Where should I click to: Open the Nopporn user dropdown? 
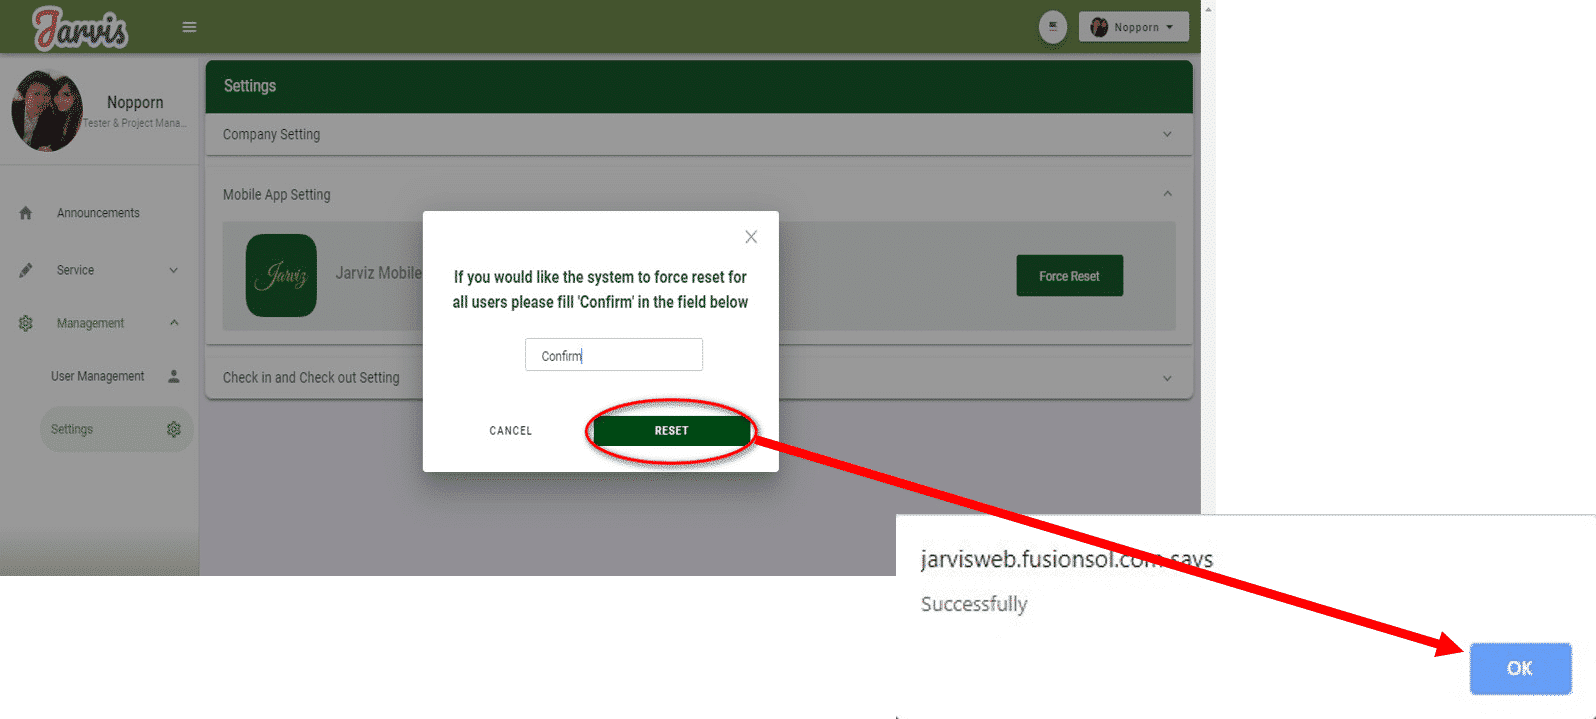pyautogui.click(x=1133, y=27)
